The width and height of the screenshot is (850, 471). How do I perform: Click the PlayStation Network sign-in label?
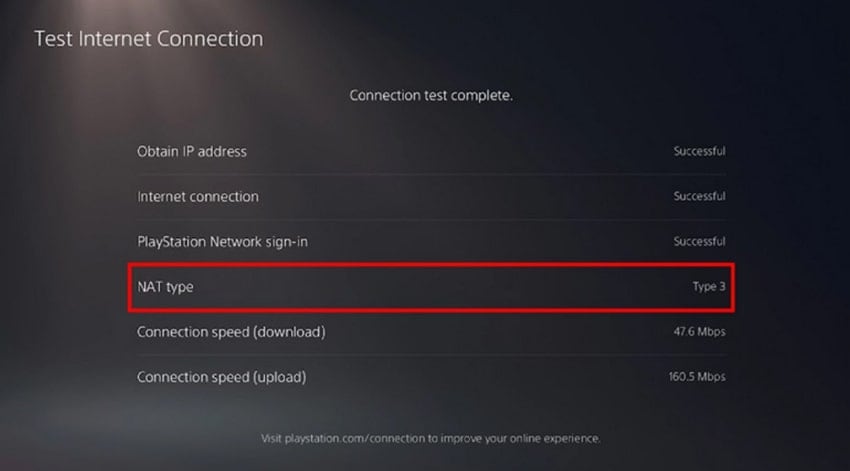click(222, 242)
